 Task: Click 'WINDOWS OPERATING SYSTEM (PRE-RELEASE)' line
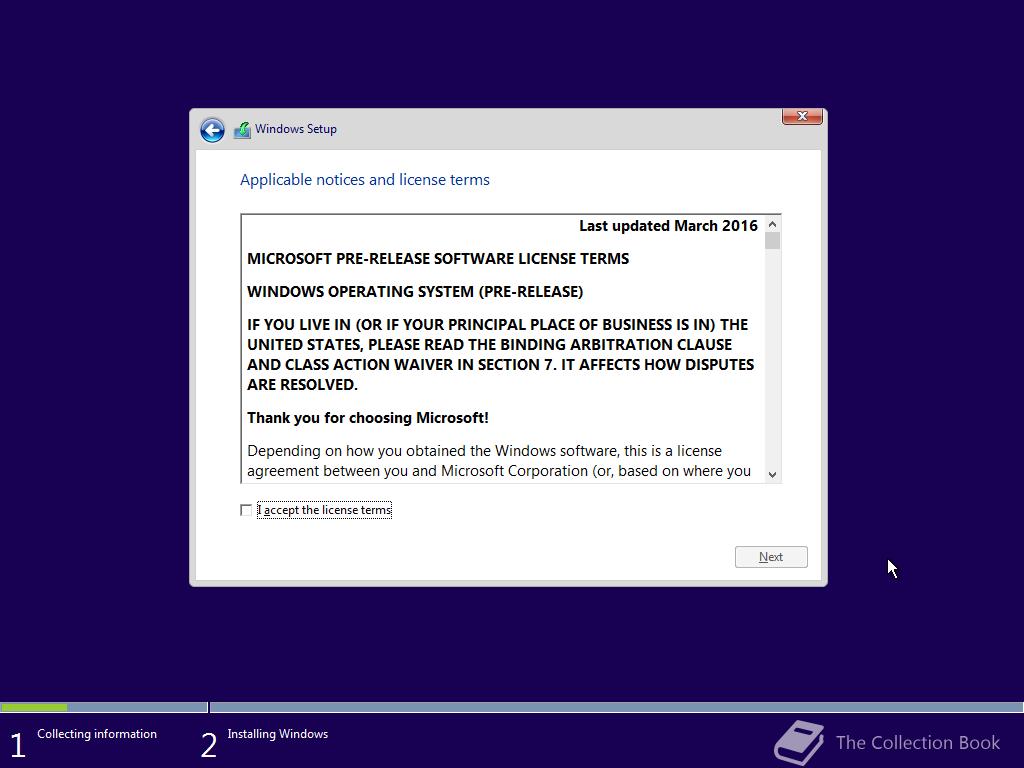pos(415,292)
